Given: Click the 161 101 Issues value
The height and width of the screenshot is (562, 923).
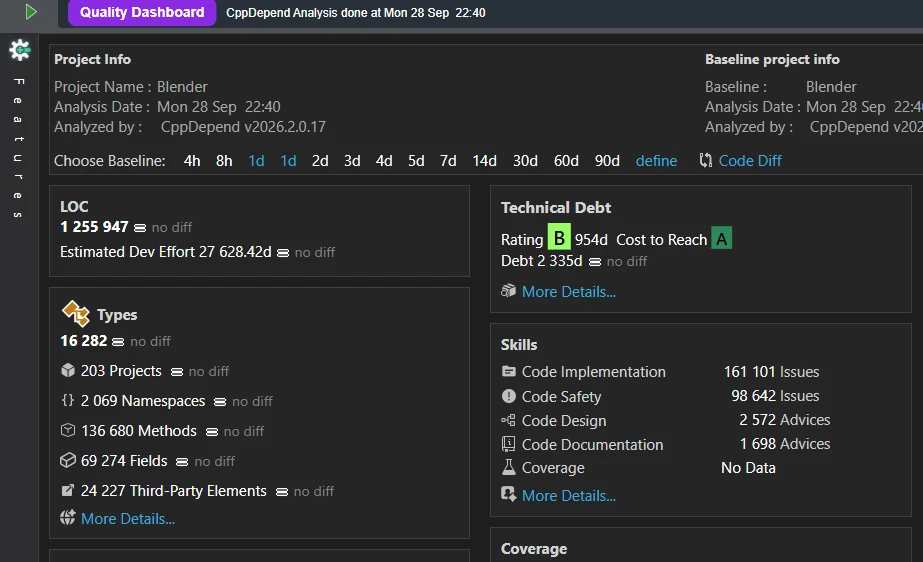Looking at the screenshot, I should 771,371.
